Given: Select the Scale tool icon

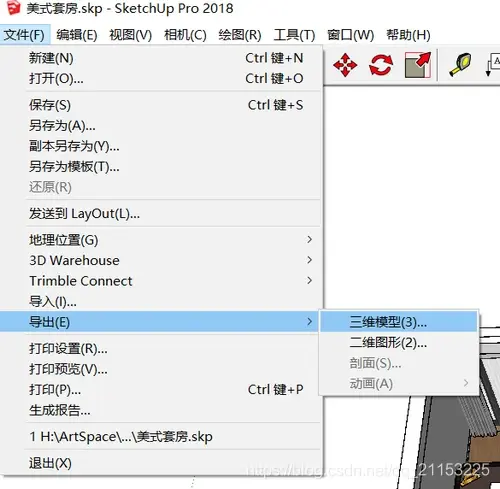Looking at the screenshot, I should click(418, 65).
